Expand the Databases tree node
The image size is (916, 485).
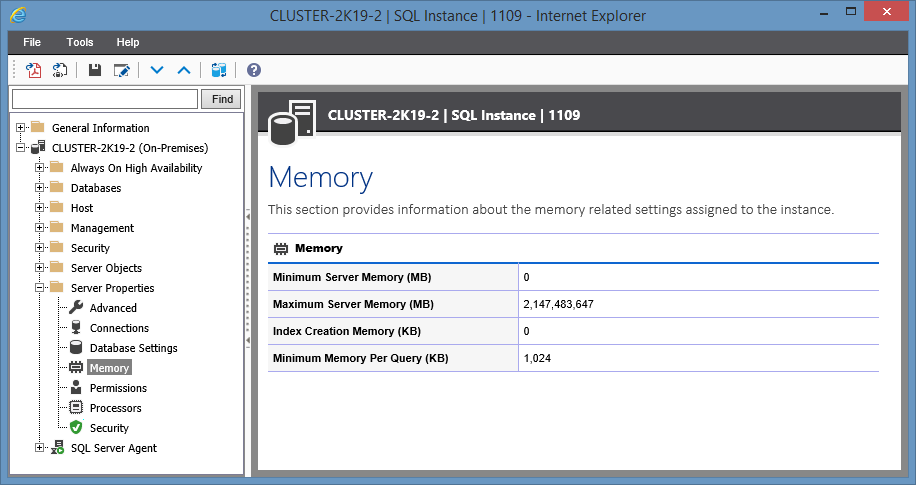click(39, 188)
